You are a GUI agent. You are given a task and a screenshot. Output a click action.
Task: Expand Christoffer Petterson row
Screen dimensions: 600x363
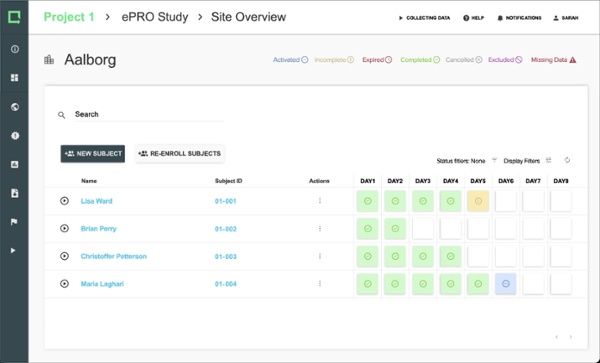[64, 256]
